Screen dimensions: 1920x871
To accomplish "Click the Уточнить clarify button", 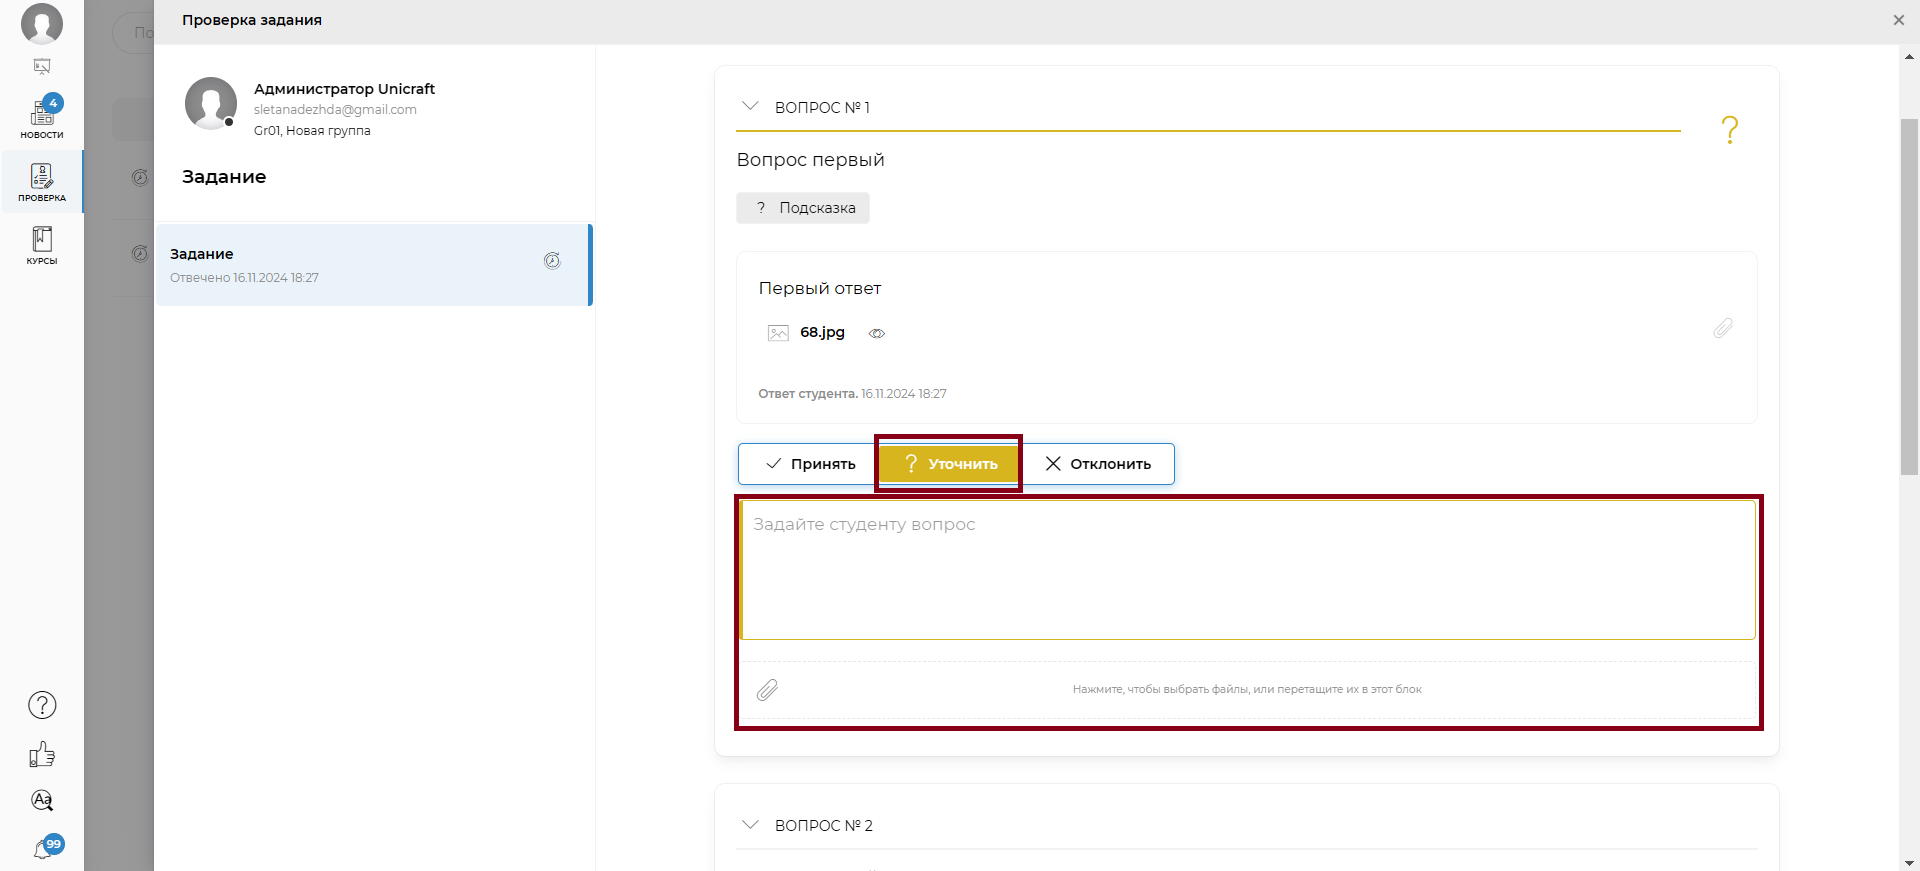I will click(x=949, y=464).
